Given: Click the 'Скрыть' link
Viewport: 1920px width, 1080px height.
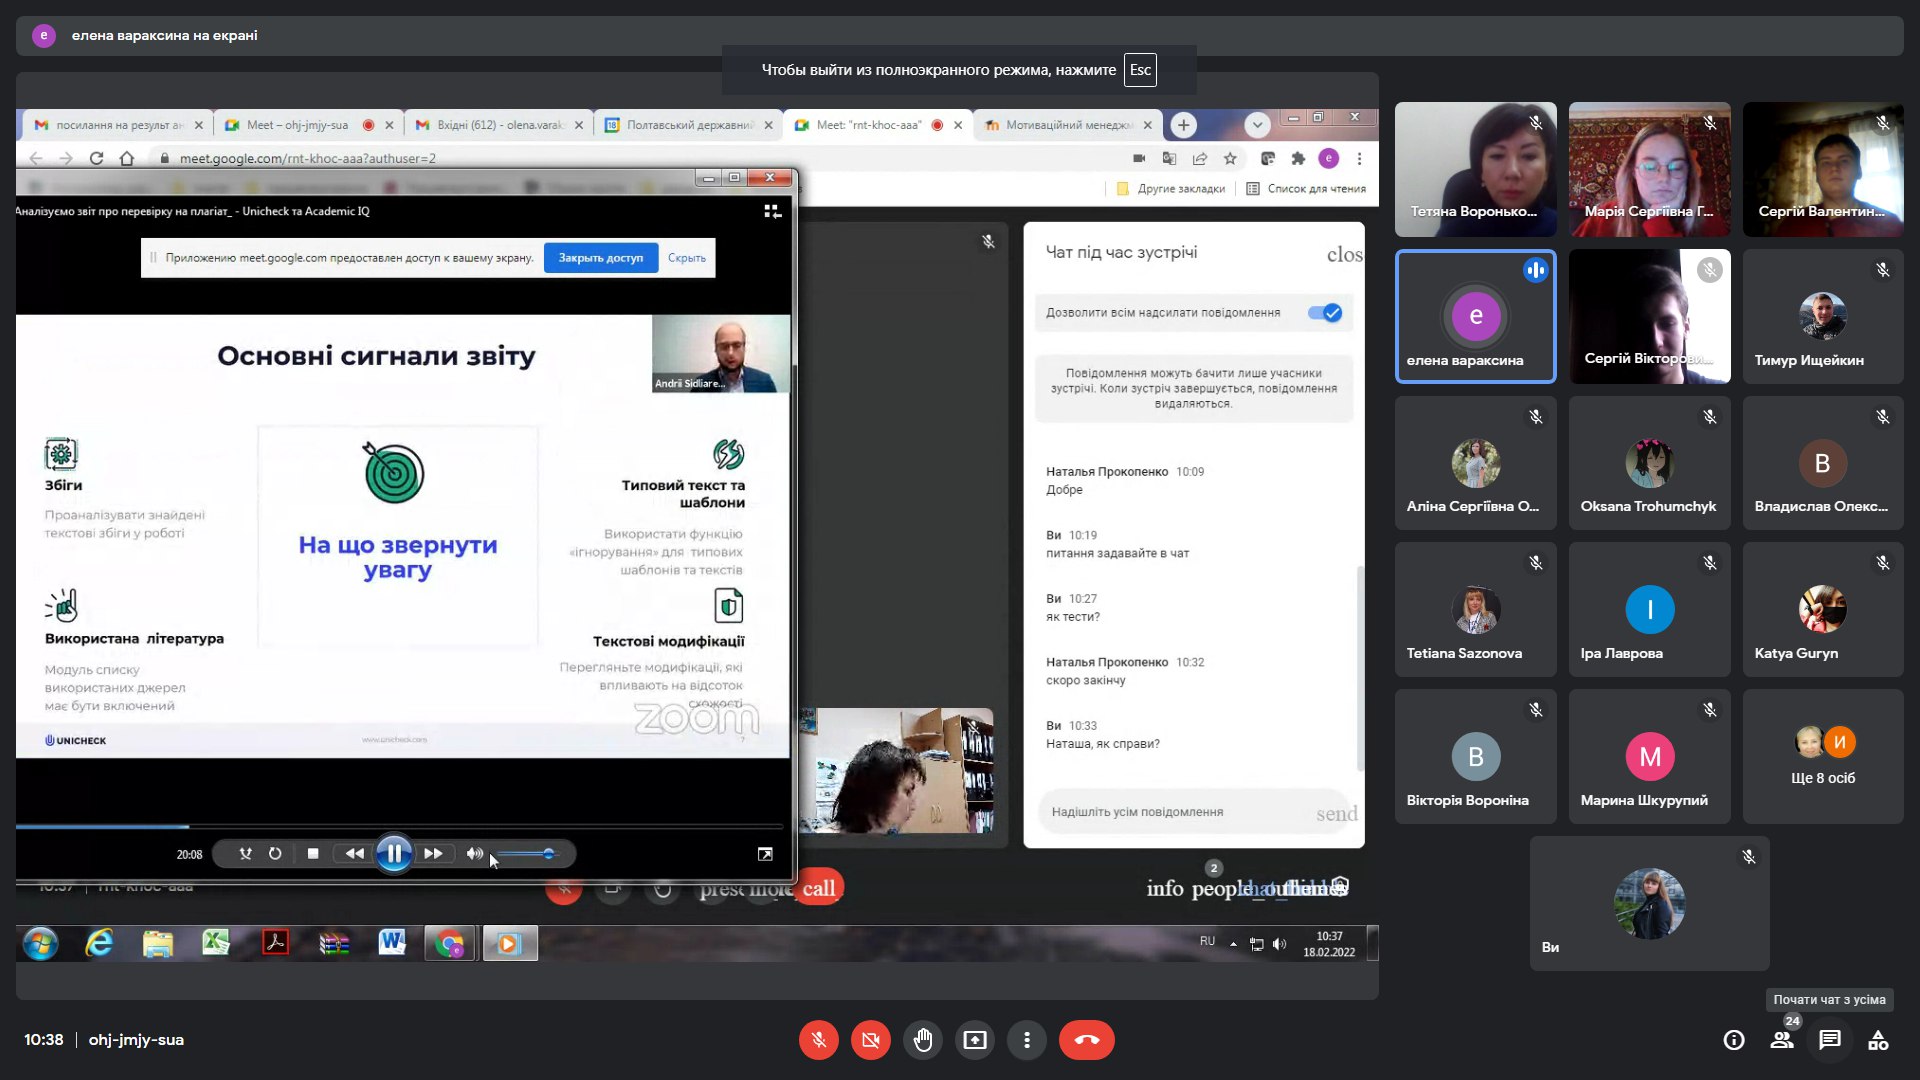Looking at the screenshot, I should click(x=686, y=258).
